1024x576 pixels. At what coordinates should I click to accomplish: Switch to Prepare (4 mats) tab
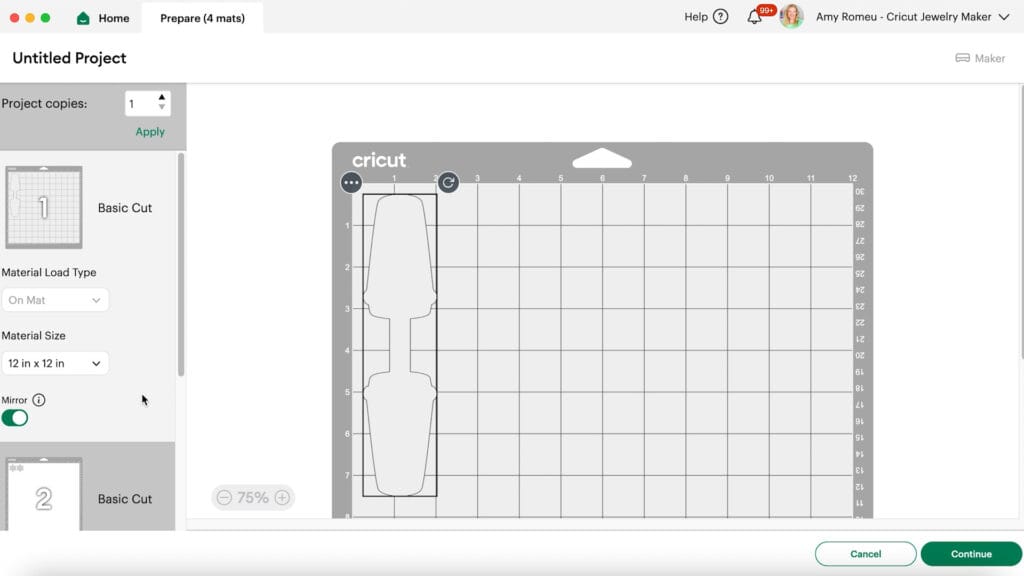click(x=202, y=18)
